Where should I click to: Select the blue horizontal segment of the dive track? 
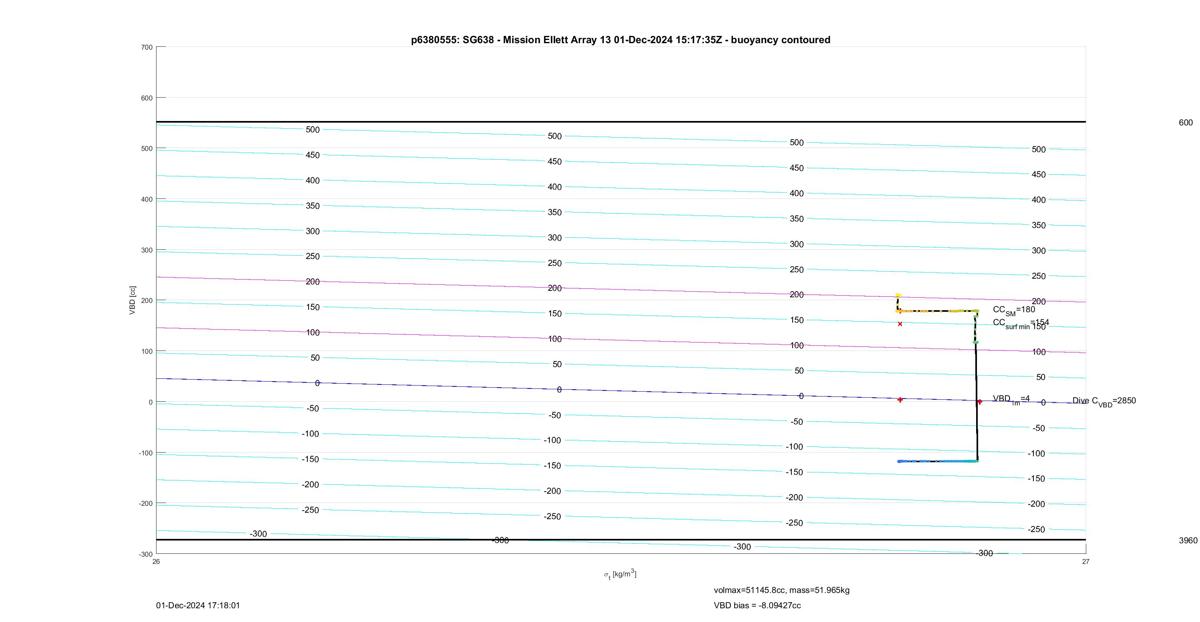coord(937,461)
